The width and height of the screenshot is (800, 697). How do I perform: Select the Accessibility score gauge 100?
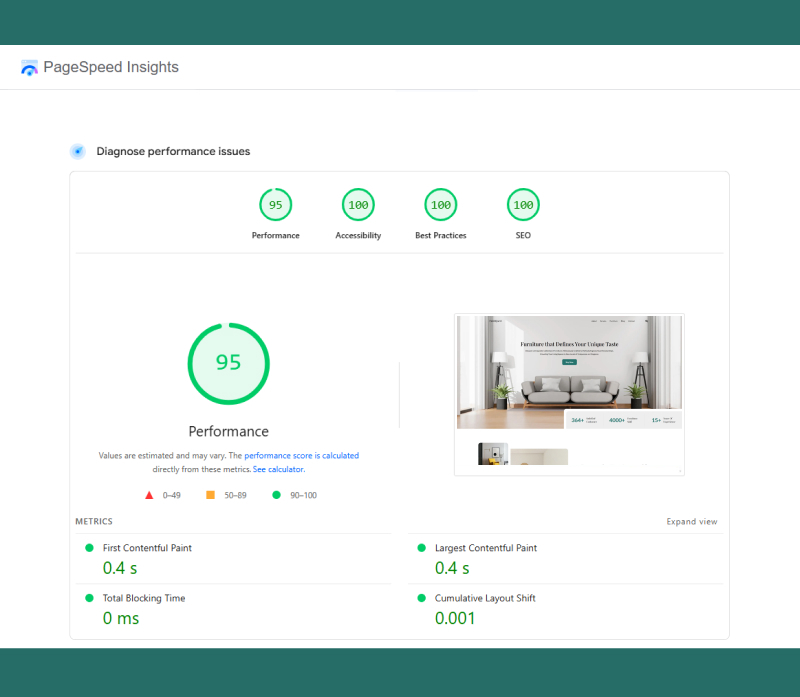pyautogui.click(x=358, y=205)
